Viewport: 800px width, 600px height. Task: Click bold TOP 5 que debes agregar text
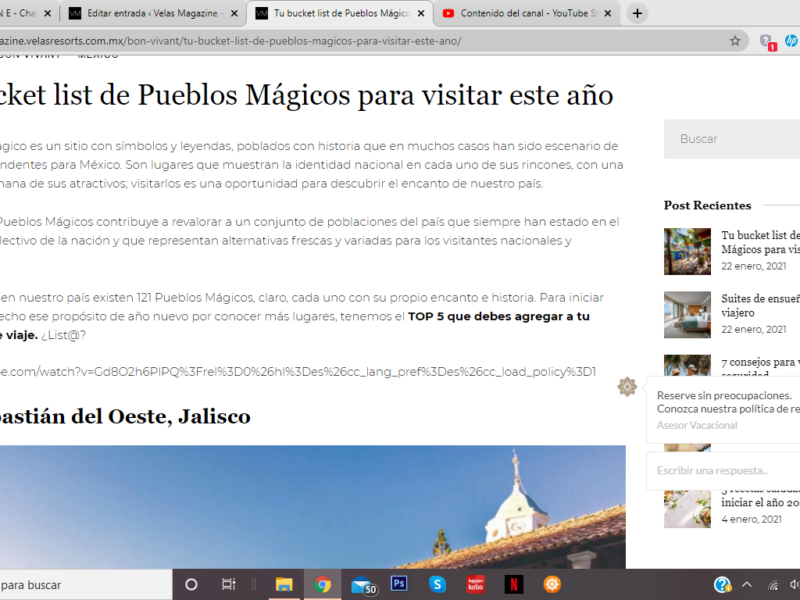pos(498,316)
